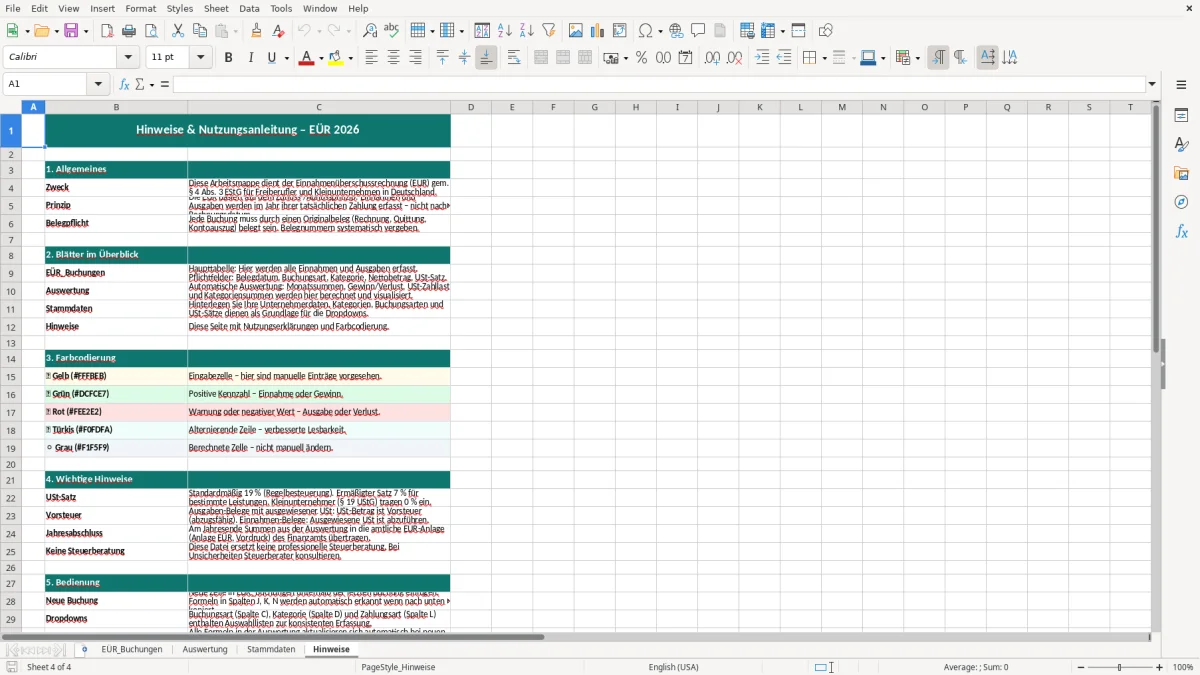
Task: Click the zoom slider in status bar
Action: point(1119,667)
